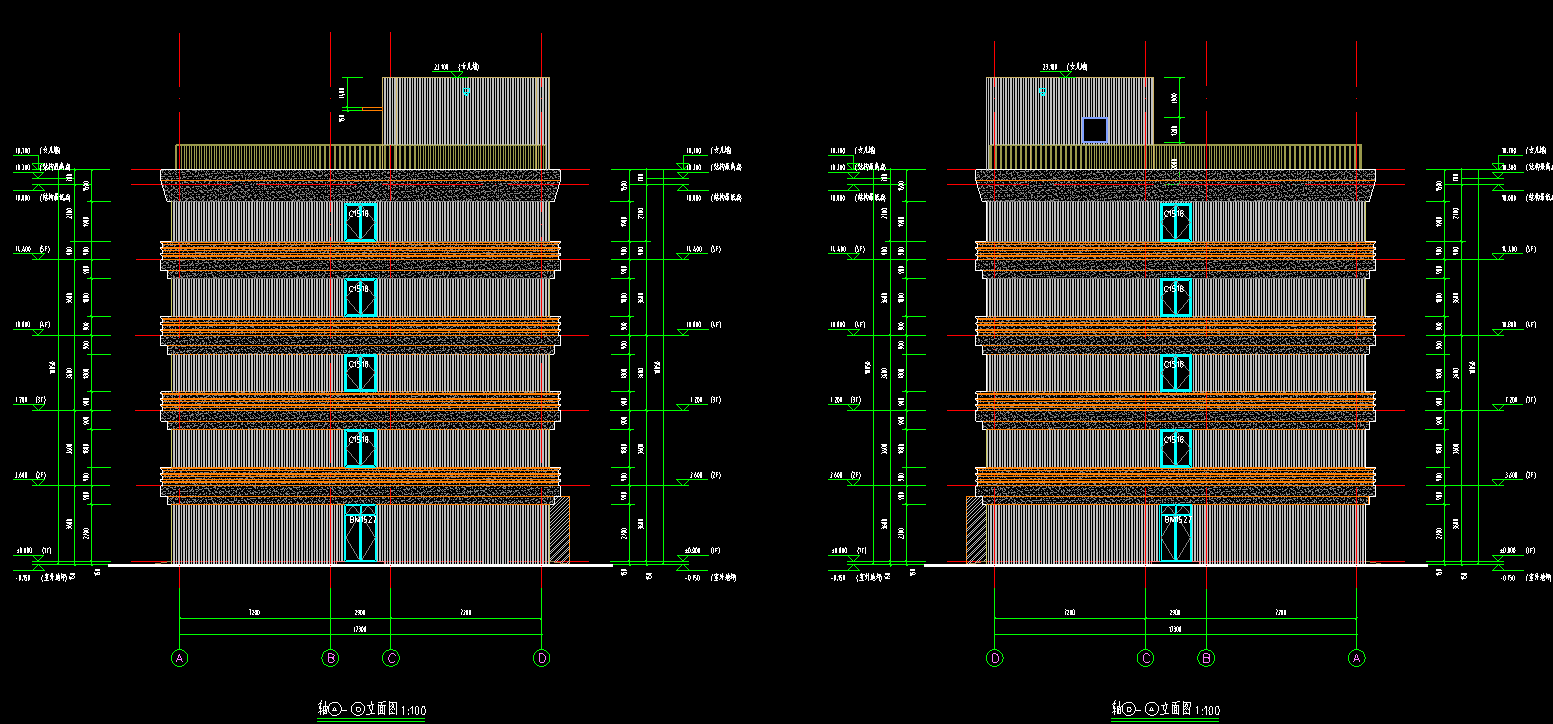The height and width of the screenshot is (724, 1553).
Task: Click axis bubble D in right elevation
Action: point(995,658)
